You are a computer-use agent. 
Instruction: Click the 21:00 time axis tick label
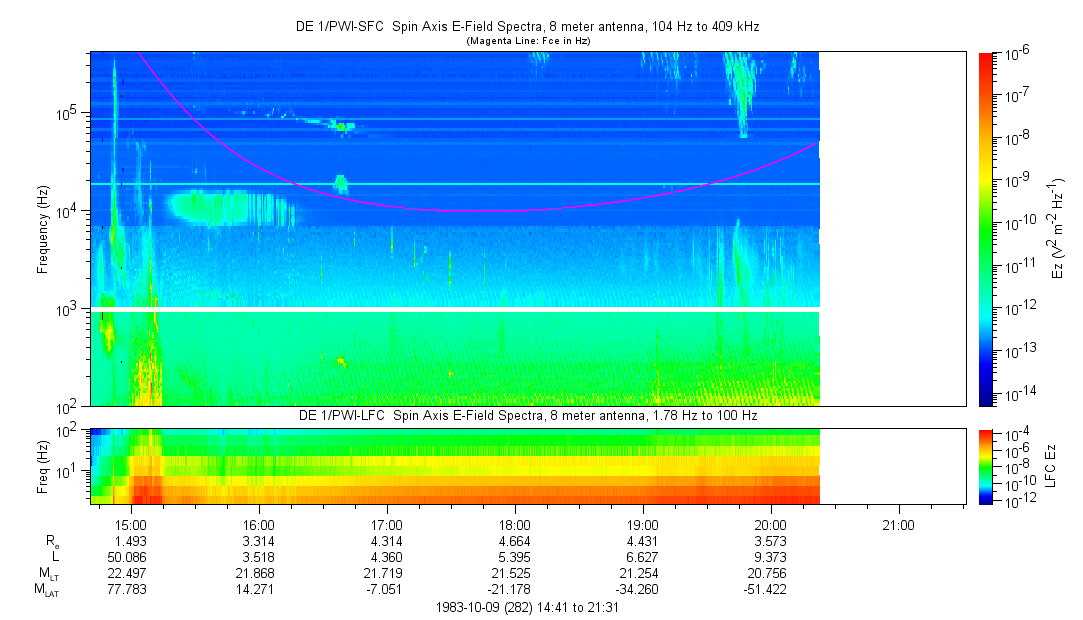[898, 524]
